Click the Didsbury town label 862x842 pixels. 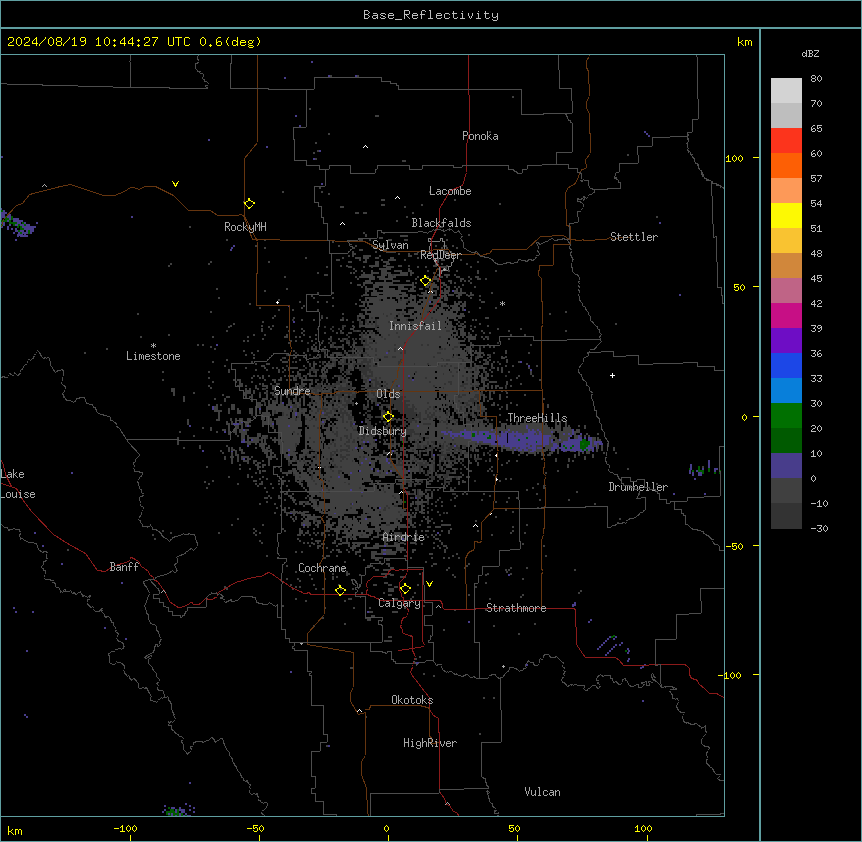pos(382,431)
